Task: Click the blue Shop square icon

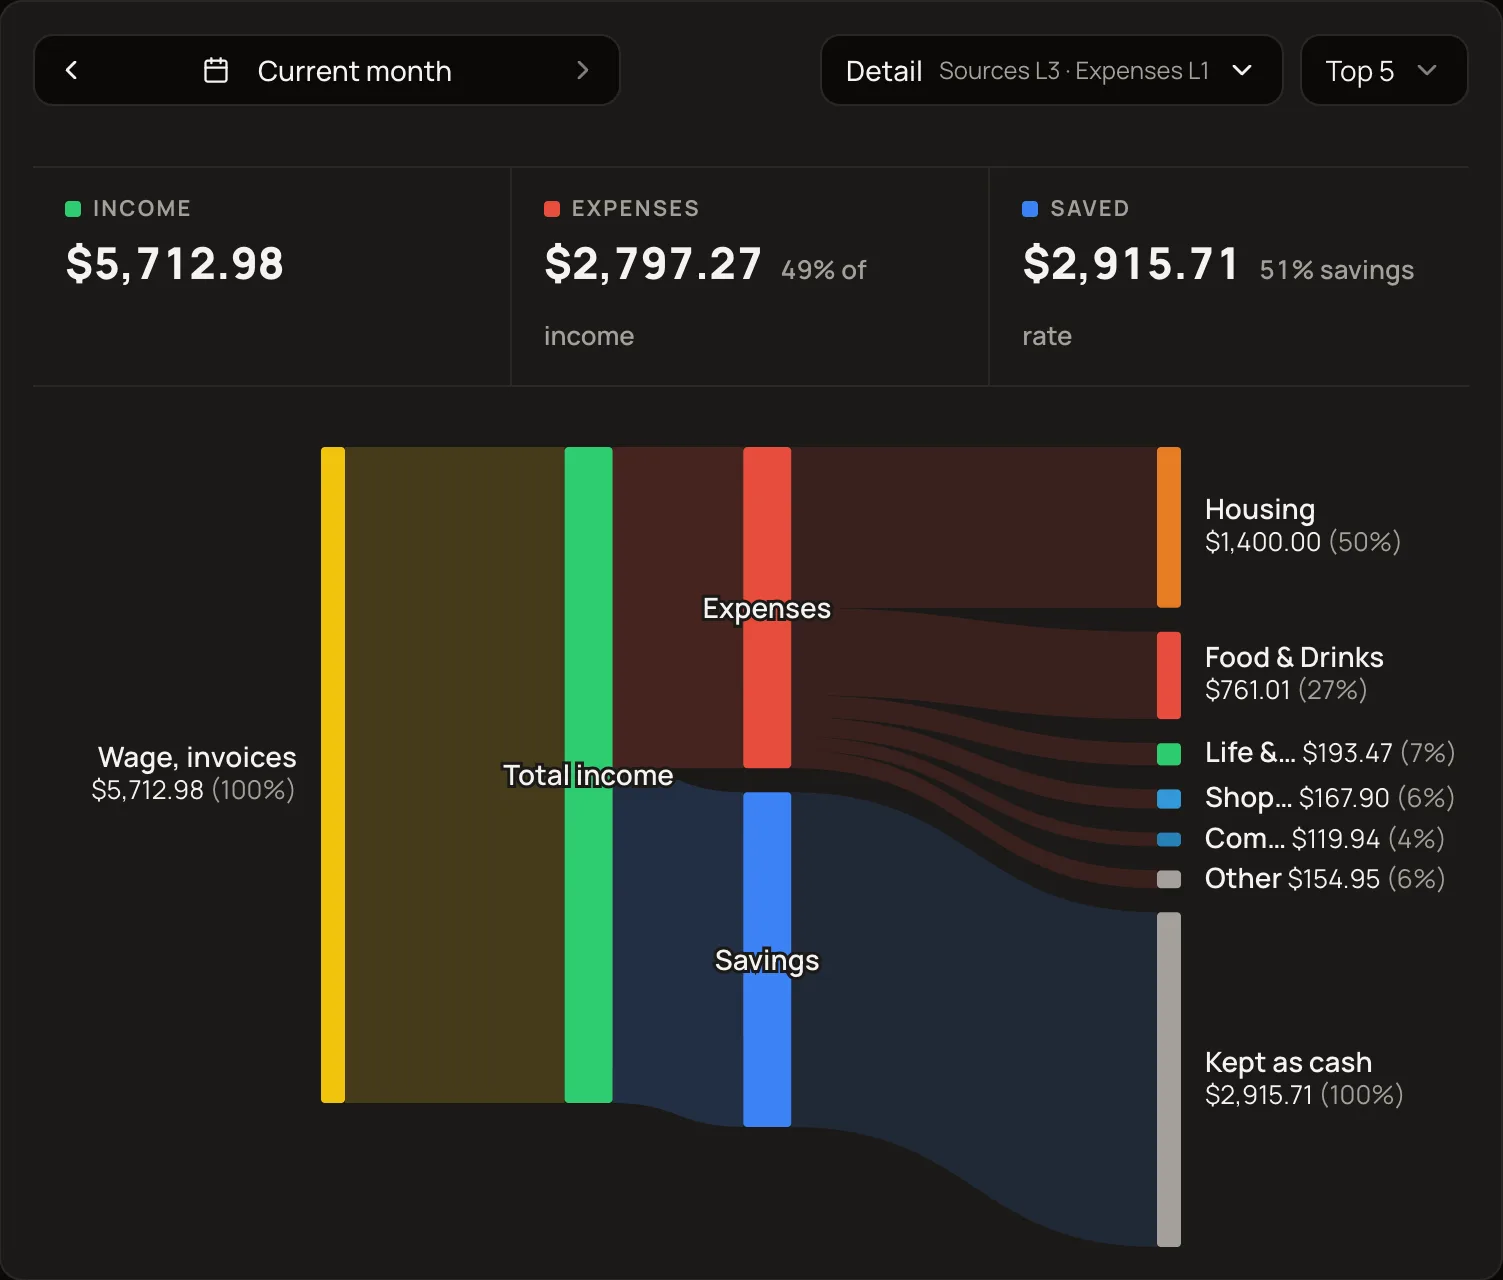Action: coord(1169,798)
